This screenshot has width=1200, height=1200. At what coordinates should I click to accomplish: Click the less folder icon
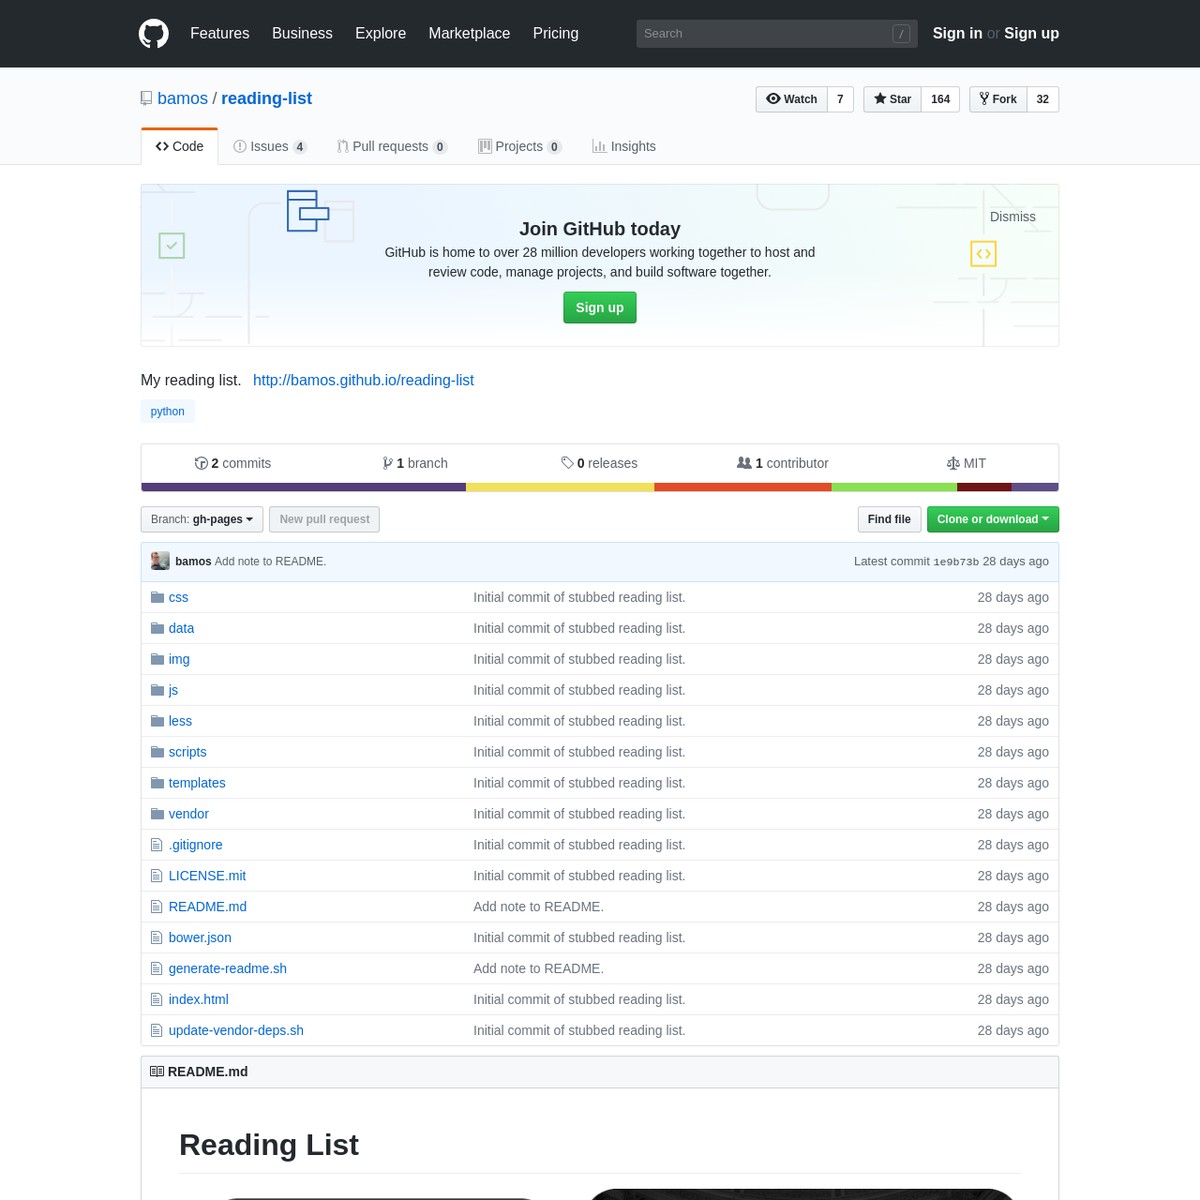(x=157, y=721)
